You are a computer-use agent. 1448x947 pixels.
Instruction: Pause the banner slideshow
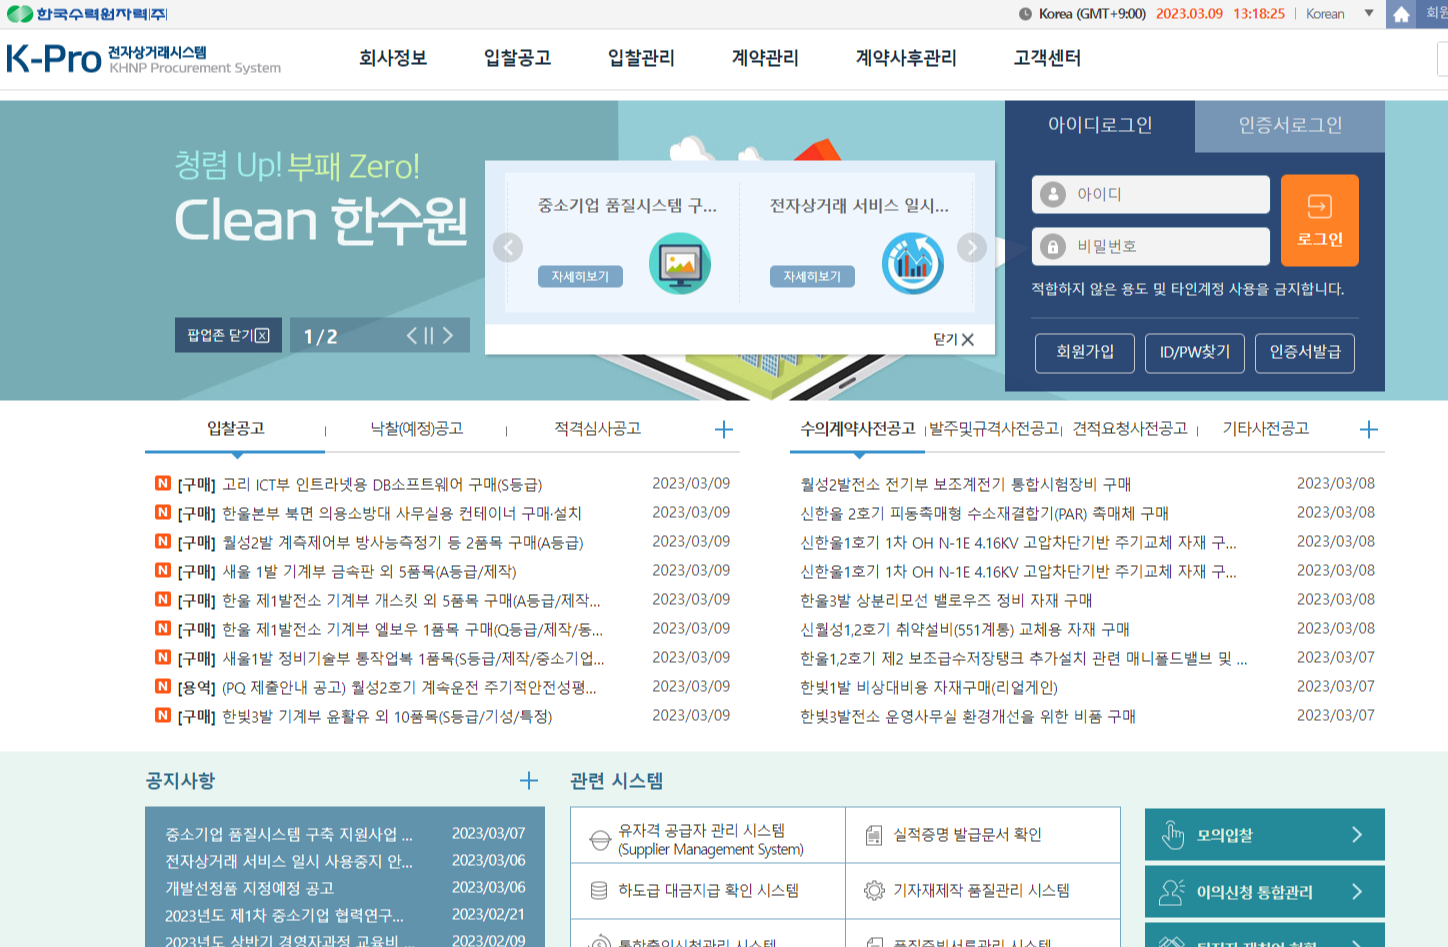coord(429,336)
